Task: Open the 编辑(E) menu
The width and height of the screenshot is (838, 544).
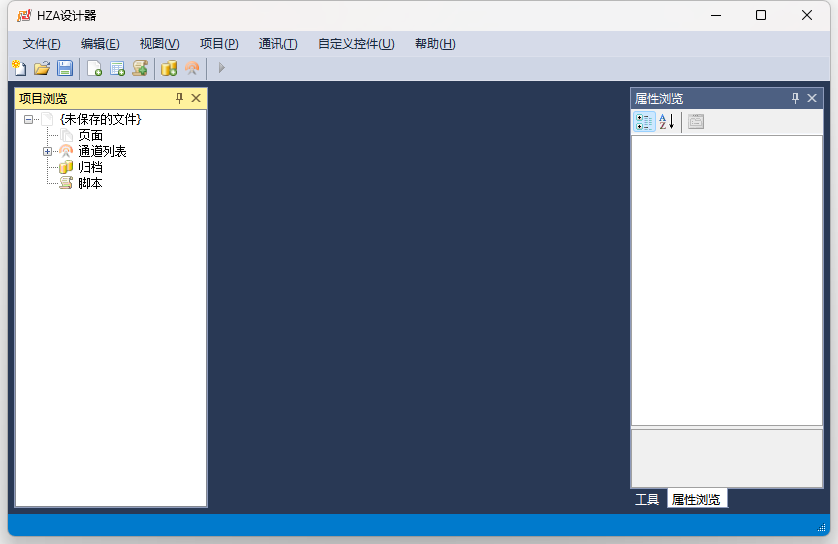Action: (100, 44)
